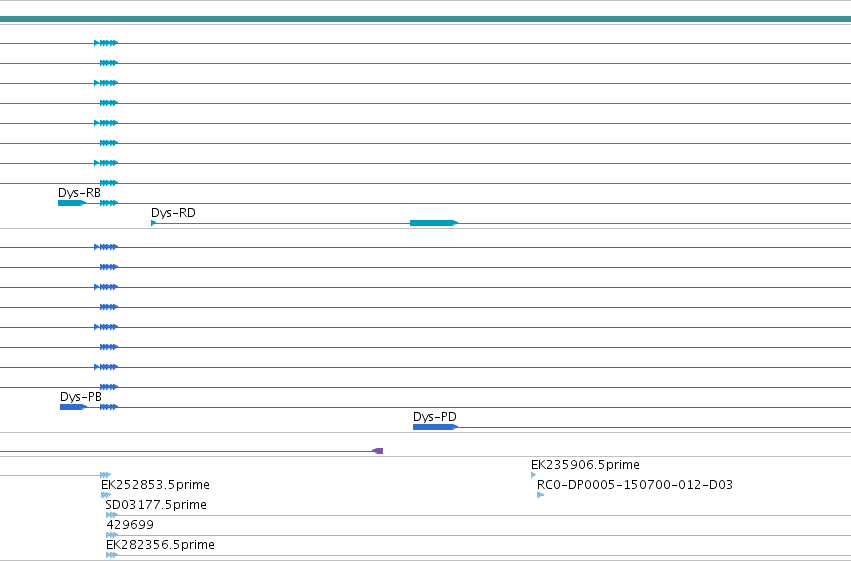Screen dimensions: 851x561
Task: Select the EK282356.5prime EST label
Action: pyautogui.click(x=160, y=545)
